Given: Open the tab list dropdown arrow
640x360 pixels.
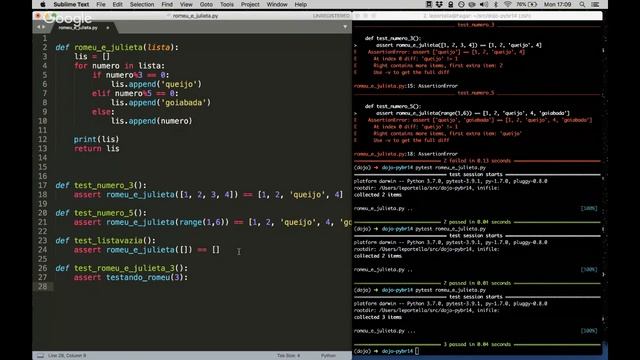Looking at the screenshot, I should pos(345,27).
